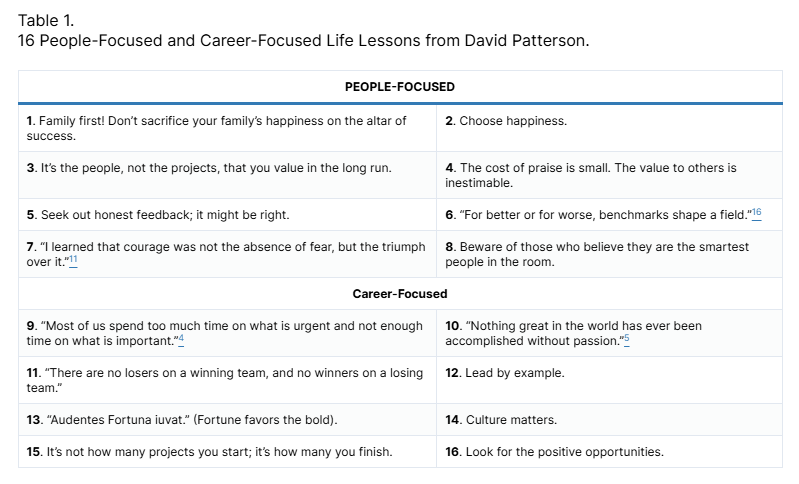Follow reference 4 after the urgent quote
Viewport: 799px width, 484px height.
click(x=181, y=340)
